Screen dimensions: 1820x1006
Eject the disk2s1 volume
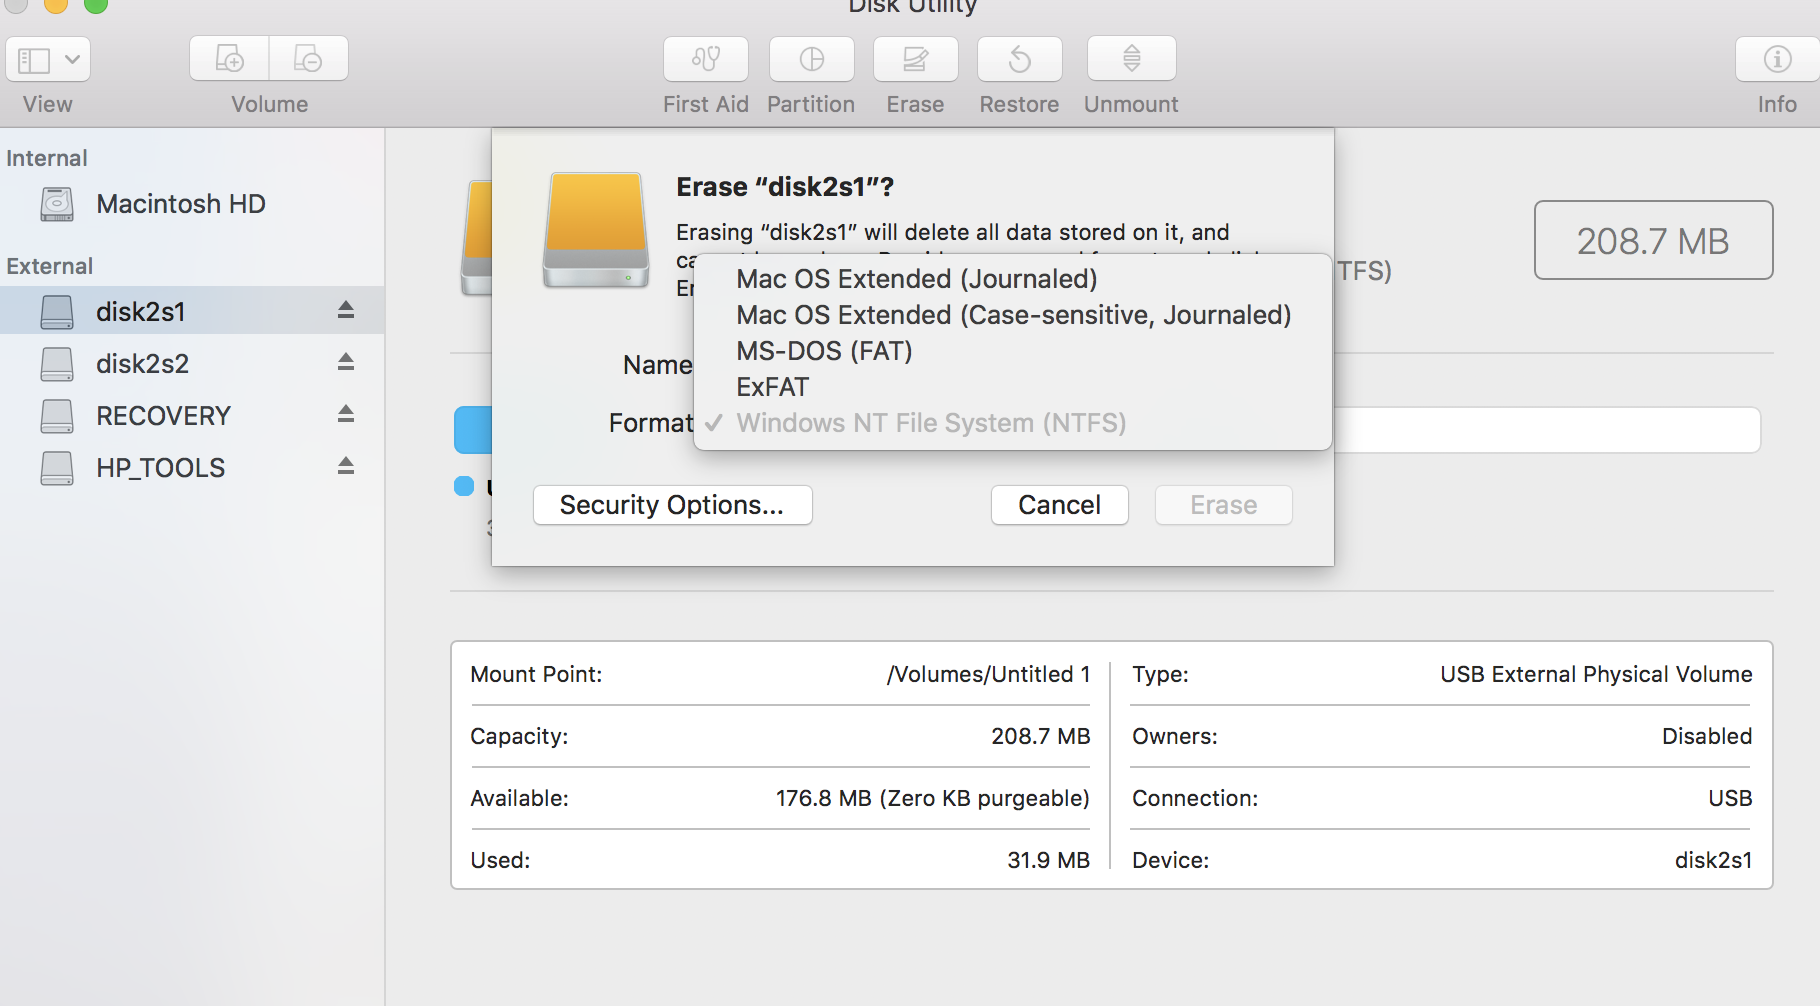(x=346, y=310)
